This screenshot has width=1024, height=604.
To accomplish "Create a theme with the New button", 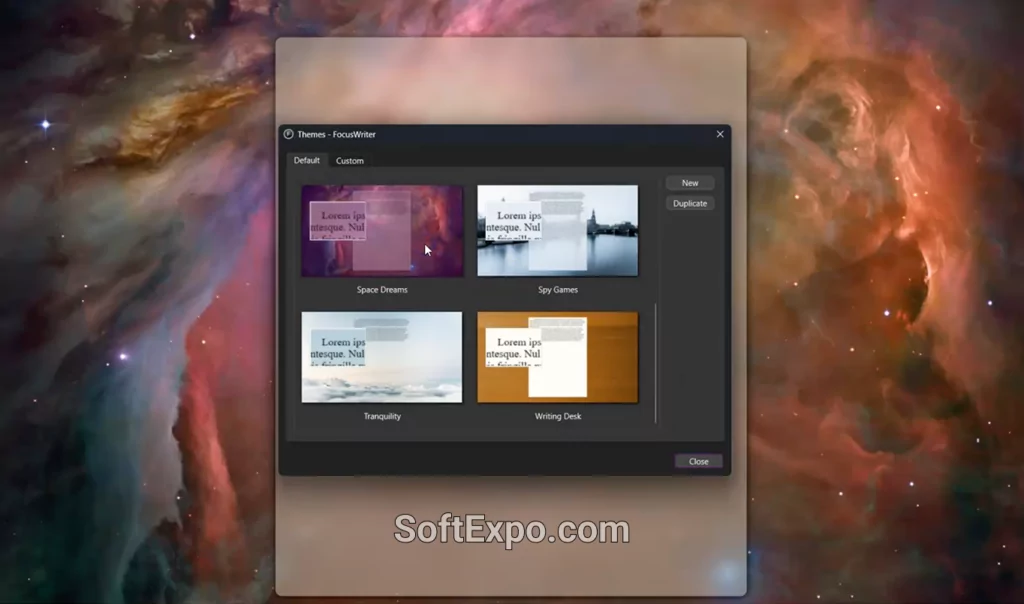I will click(690, 182).
